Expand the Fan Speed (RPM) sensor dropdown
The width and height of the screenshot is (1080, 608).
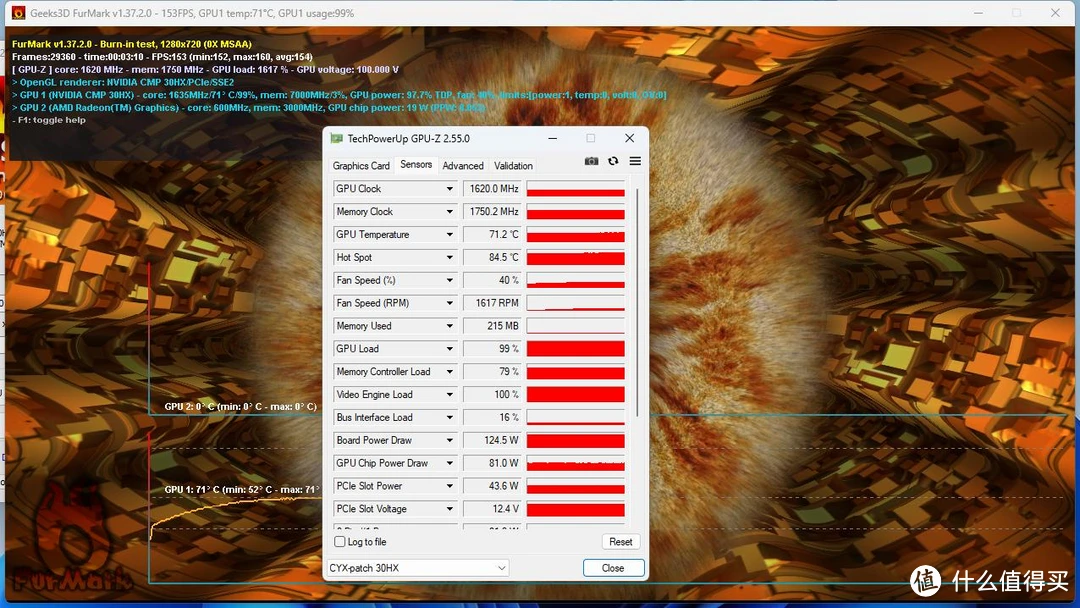click(450, 303)
